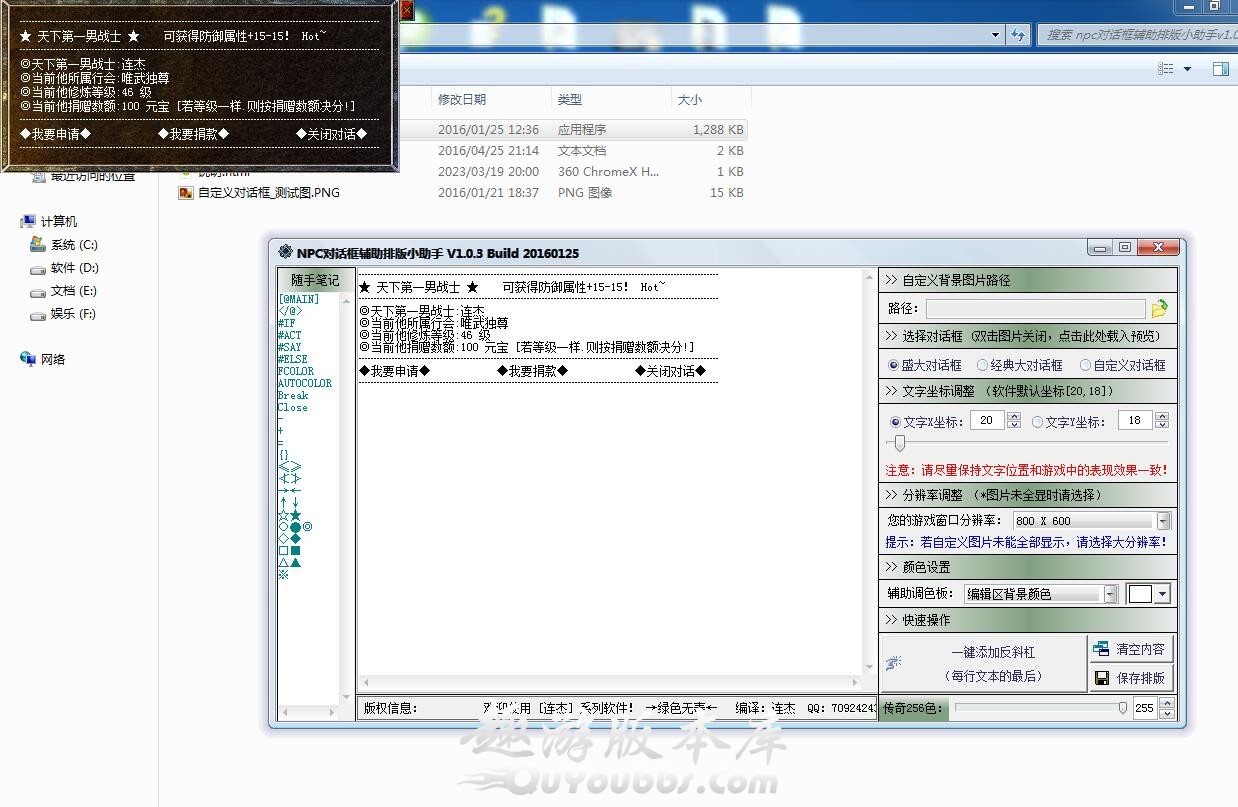Select the 自定义对话框 radio option
Viewport: 1238px width, 807px height.
coord(1085,366)
